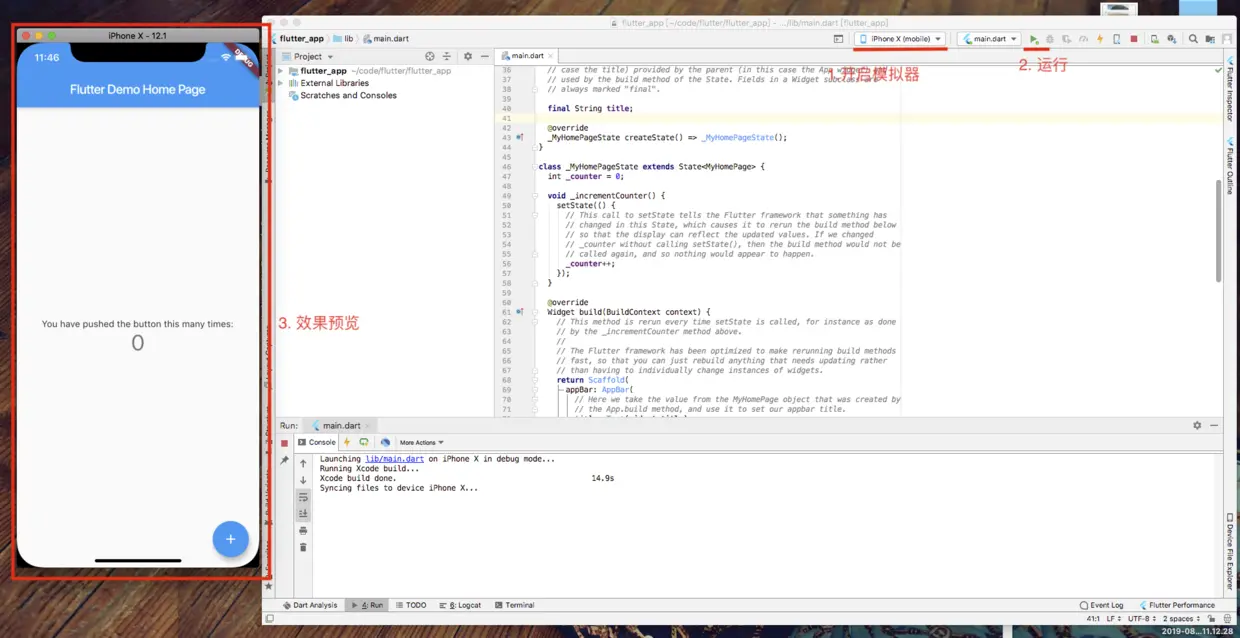Open DevTools with the blue round icon in the Run panel
Viewport: 1240px width, 638px height.
385,442
